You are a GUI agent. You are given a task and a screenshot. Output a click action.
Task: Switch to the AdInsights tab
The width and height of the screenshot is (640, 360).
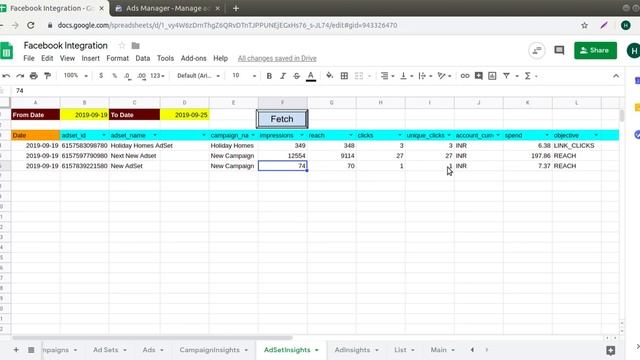coord(352,350)
